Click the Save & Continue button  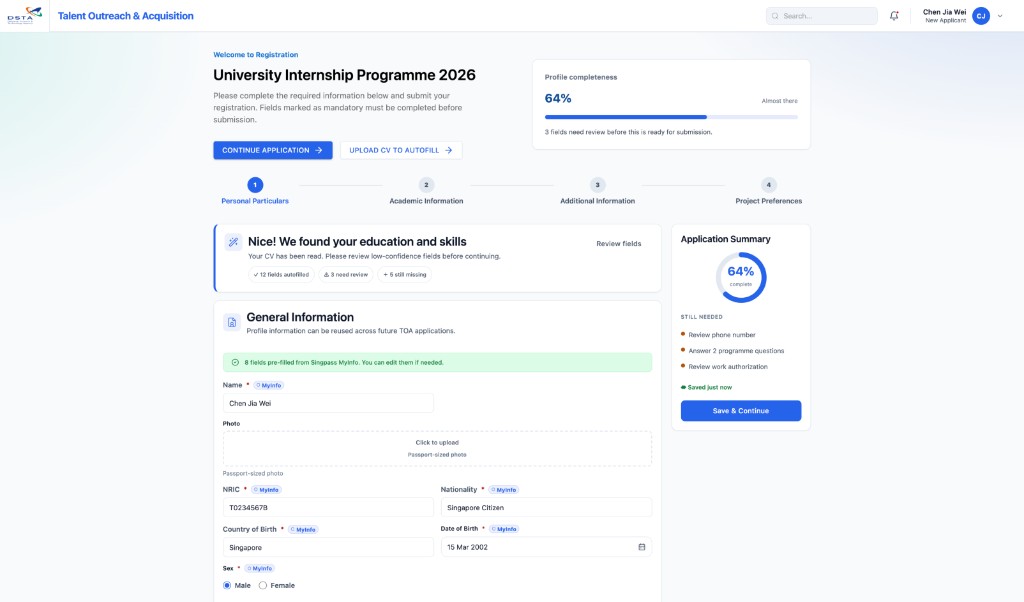(x=741, y=411)
